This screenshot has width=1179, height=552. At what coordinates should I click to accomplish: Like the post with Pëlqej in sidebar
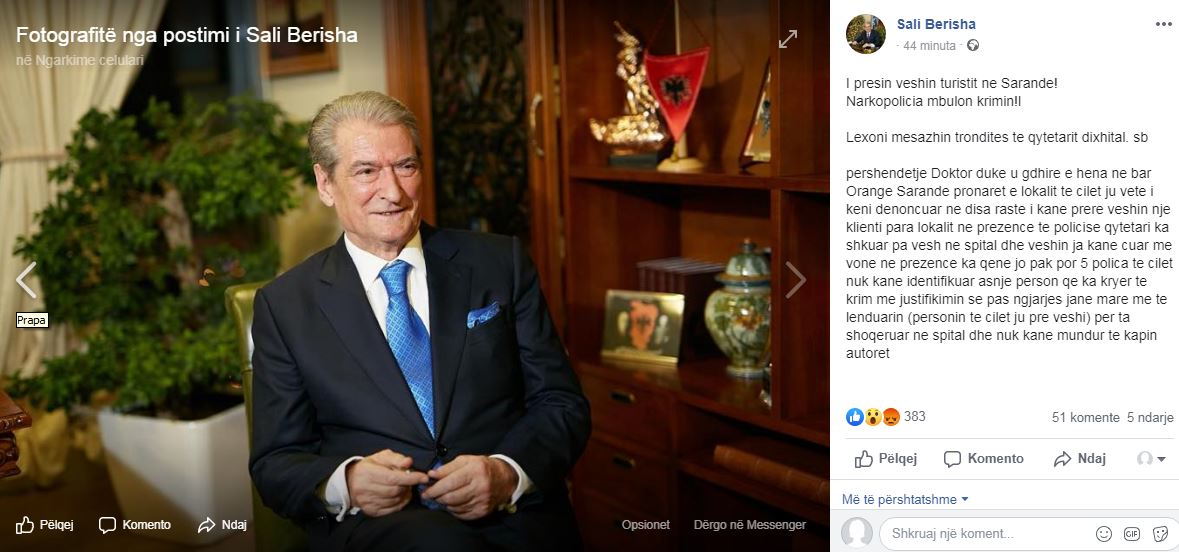pyautogui.click(x=886, y=459)
